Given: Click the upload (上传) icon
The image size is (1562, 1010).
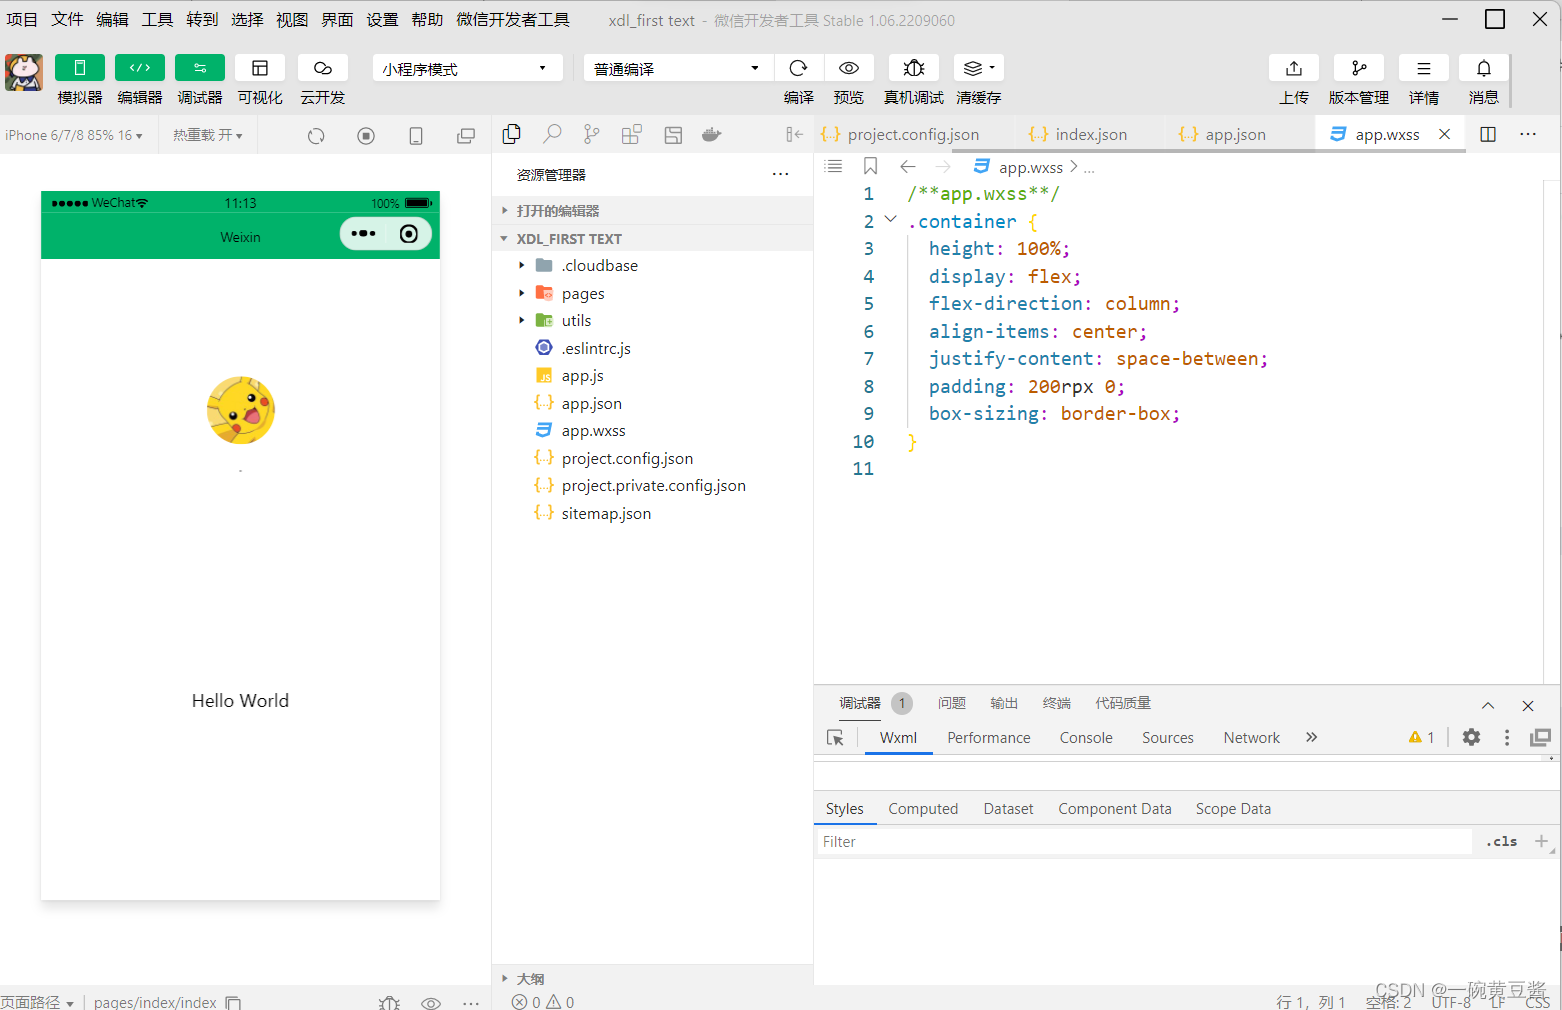Looking at the screenshot, I should click(1294, 67).
